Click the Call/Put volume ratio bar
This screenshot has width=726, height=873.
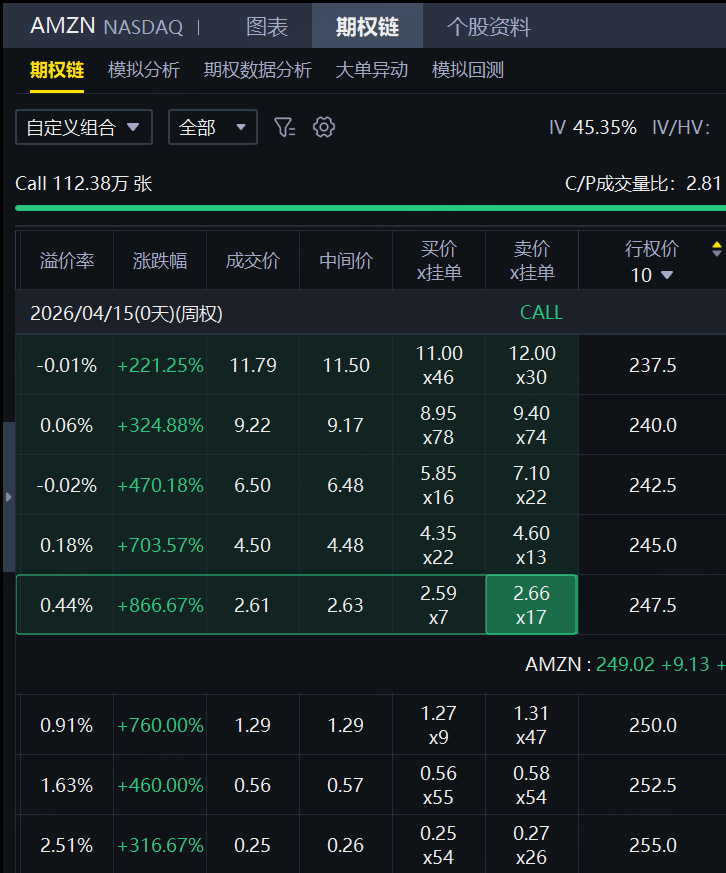click(370, 208)
